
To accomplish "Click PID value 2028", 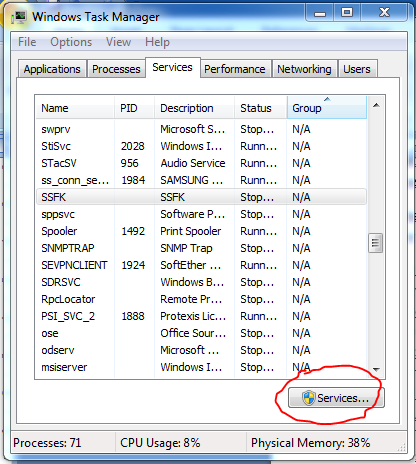I will 133,146.
